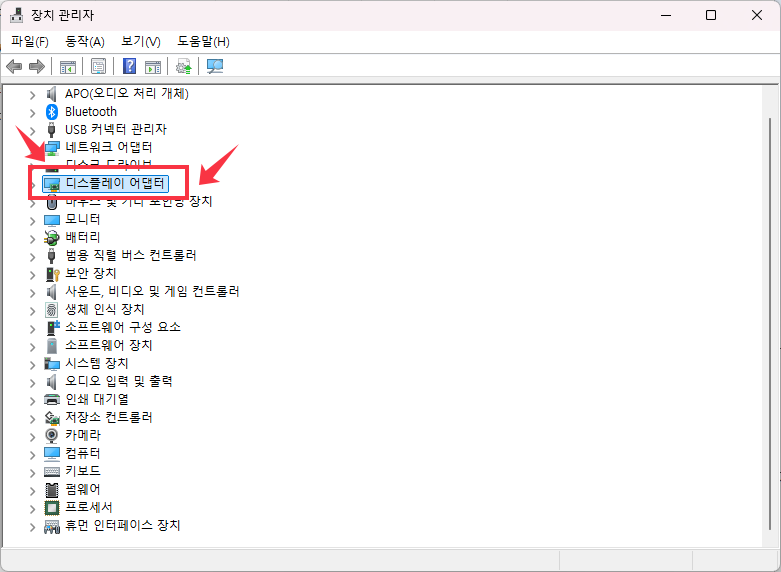Click the blue Bluetooth logo icon
Image resolution: width=781 pixels, height=572 pixels.
click(x=52, y=112)
